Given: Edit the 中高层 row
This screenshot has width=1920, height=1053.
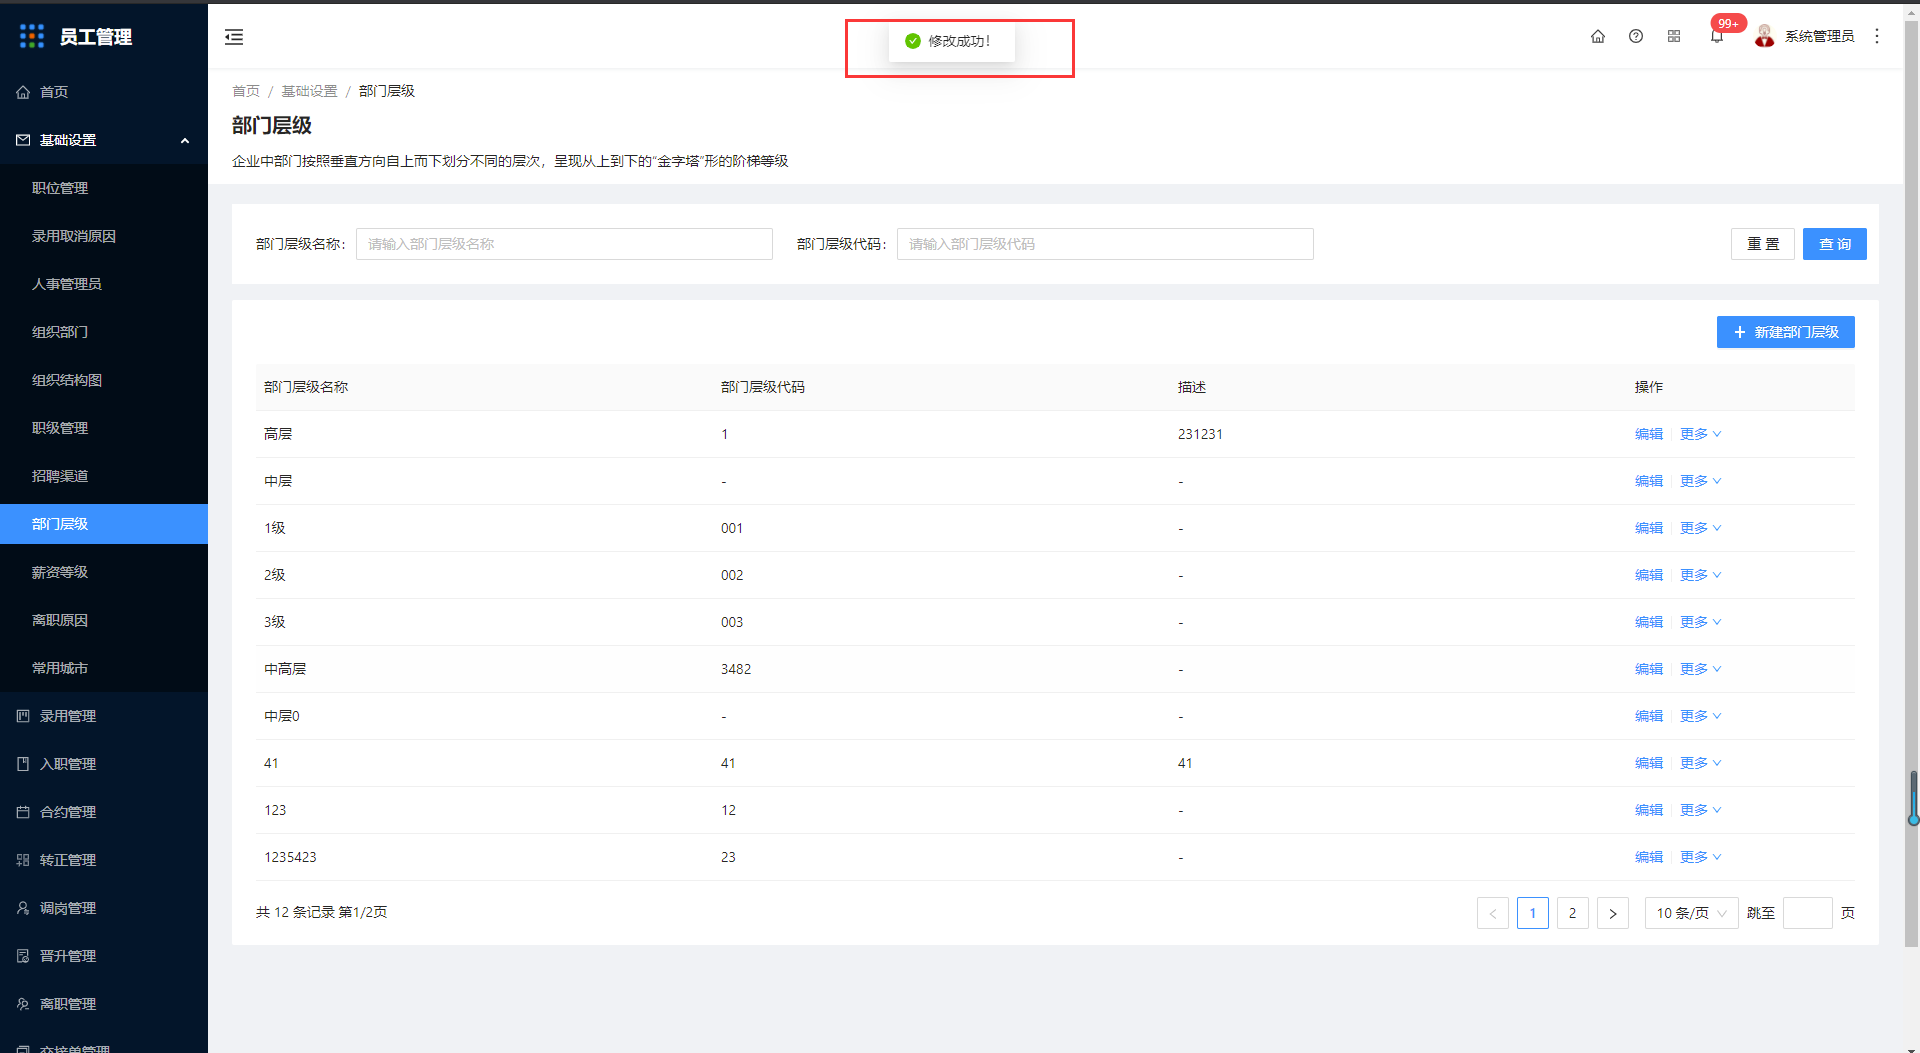Looking at the screenshot, I should 1649,669.
